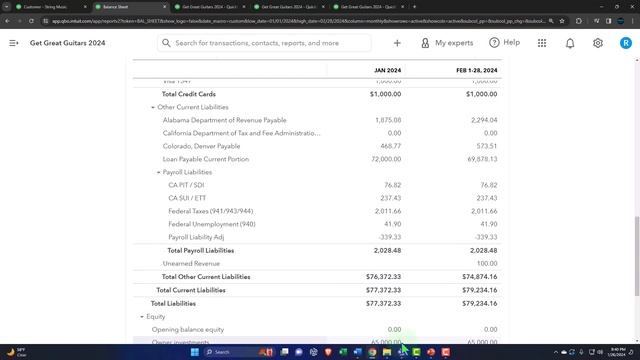Open Excel from the taskbar
The height and width of the screenshot is (360, 640).
343,352
